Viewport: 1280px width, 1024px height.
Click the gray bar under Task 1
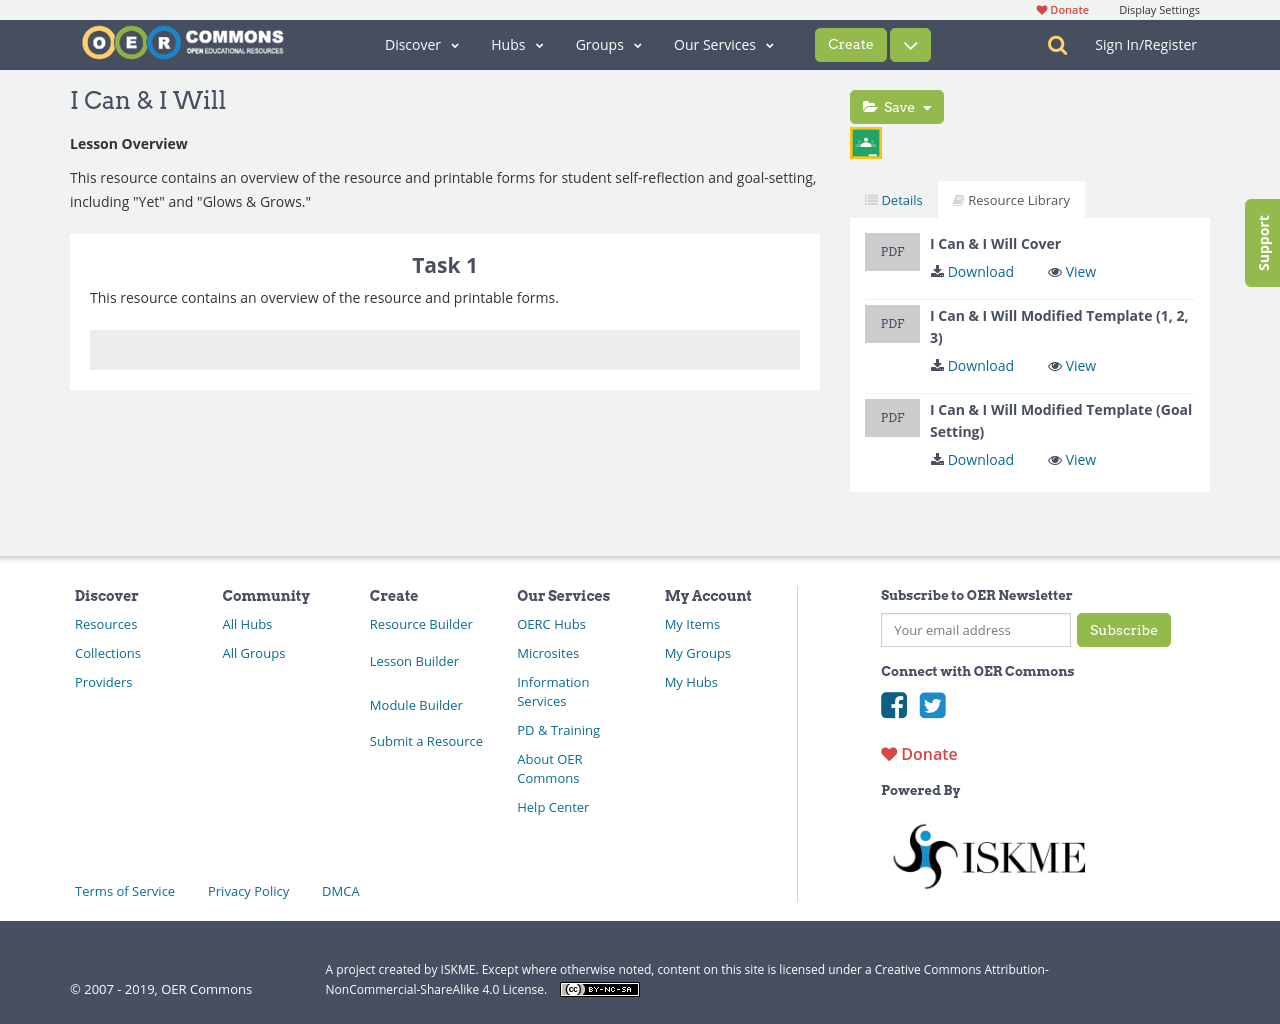(445, 350)
